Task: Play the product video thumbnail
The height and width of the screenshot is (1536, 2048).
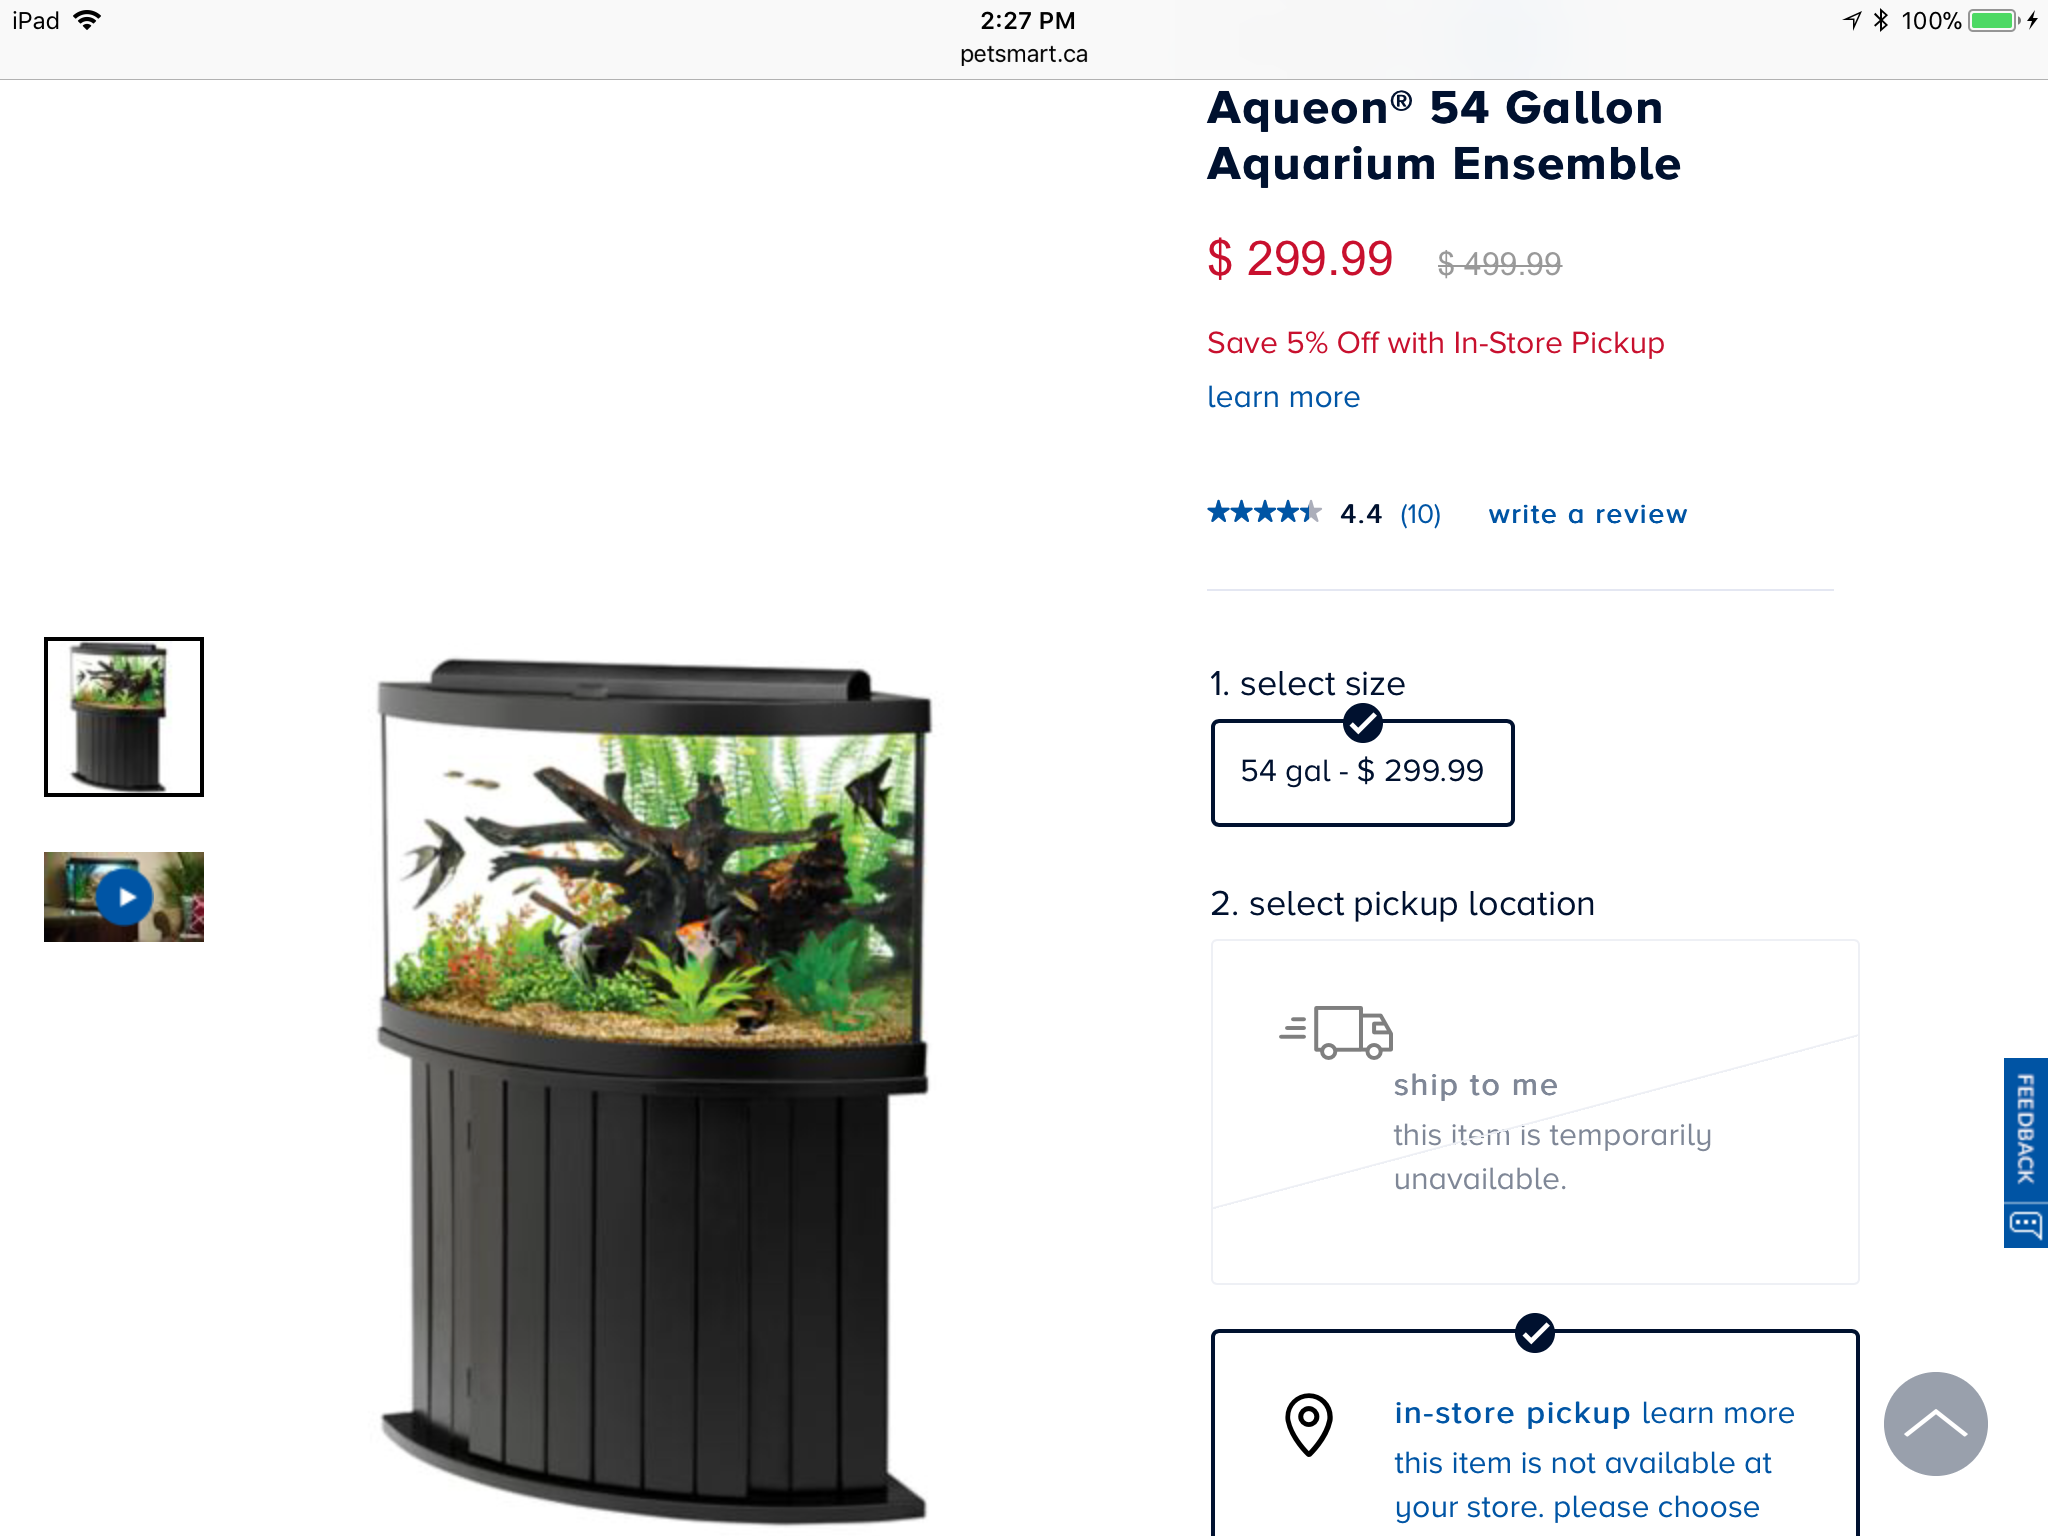Action: 124,897
